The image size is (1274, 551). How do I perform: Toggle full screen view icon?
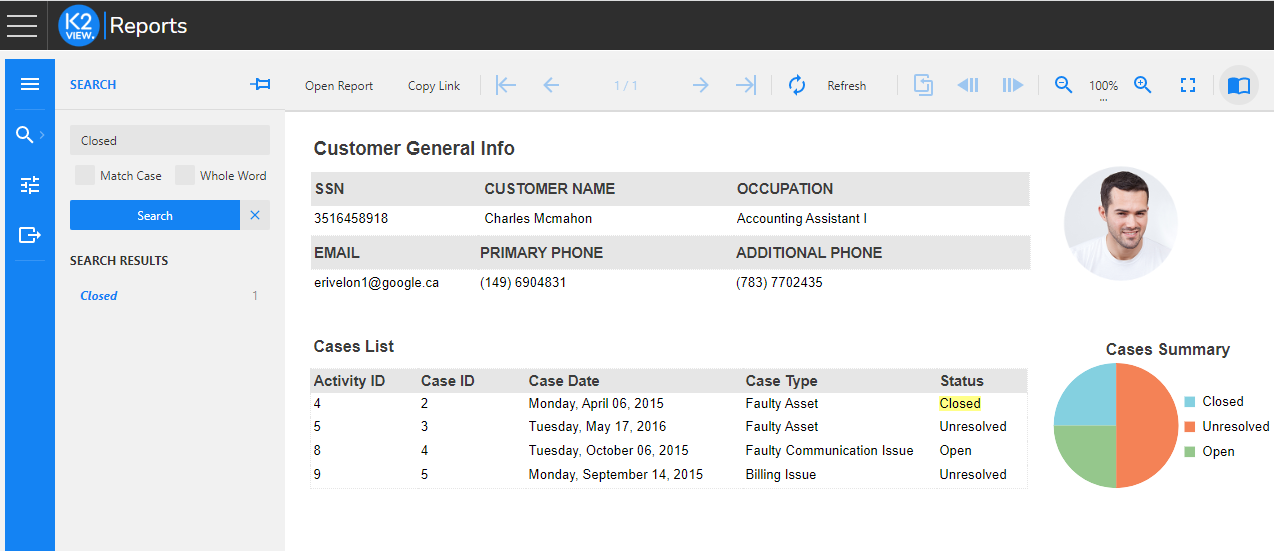pos(1188,85)
